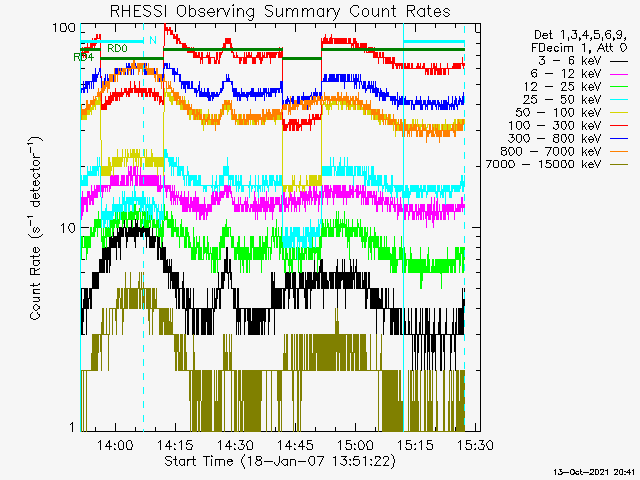Click the magenta line swatch for 6 - 12 keV
This screenshot has height=480, width=640.
click(619, 74)
